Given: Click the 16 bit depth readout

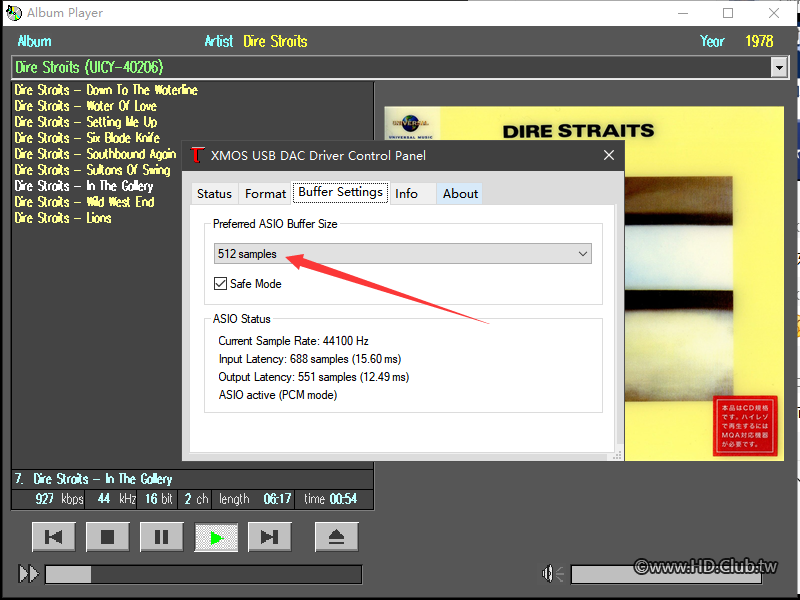Looking at the screenshot, I should click(159, 499).
